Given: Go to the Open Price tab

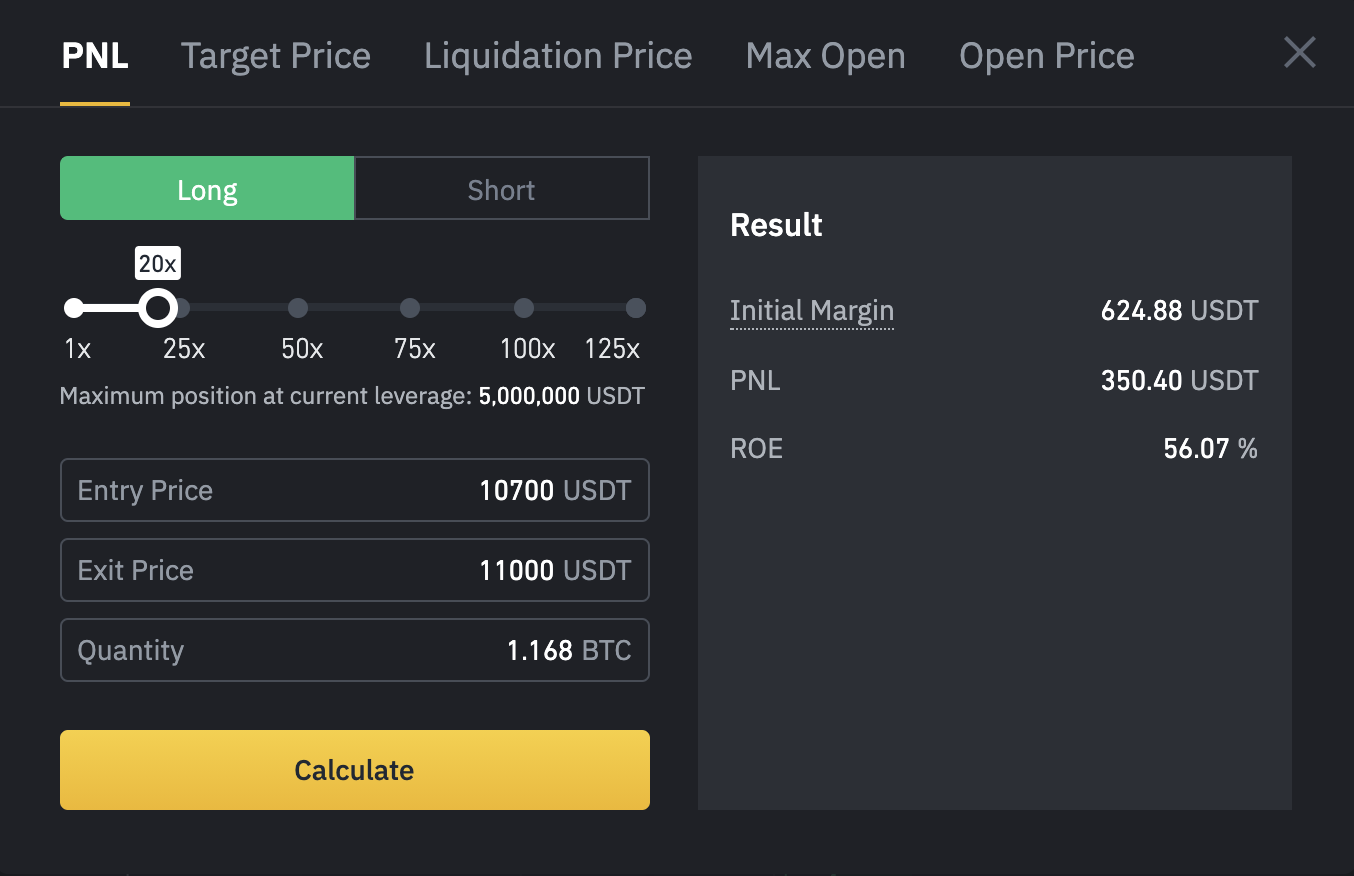Looking at the screenshot, I should [x=1046, y=56].
